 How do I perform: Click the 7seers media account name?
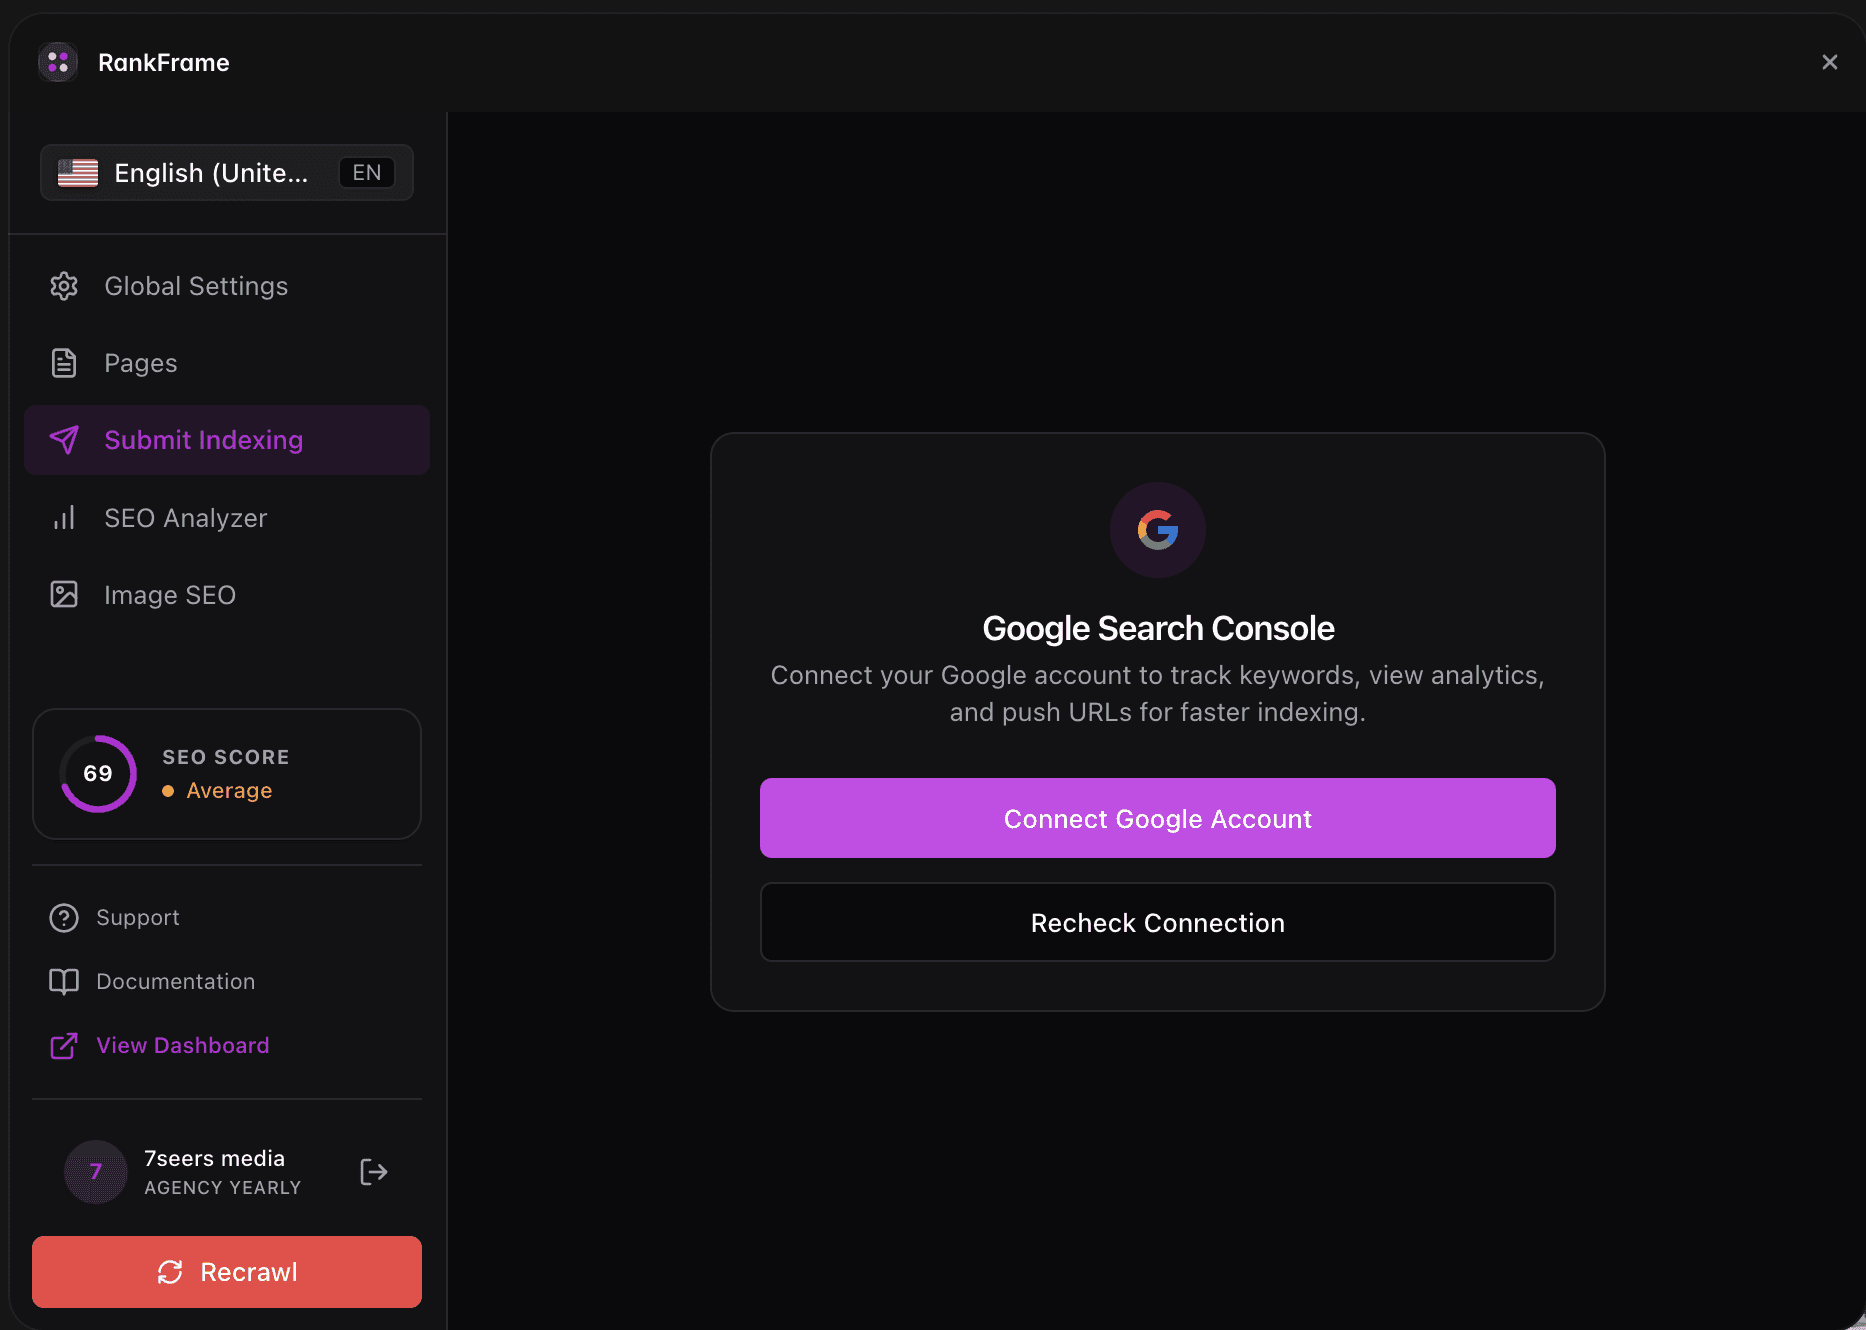tap(214, 1158)
